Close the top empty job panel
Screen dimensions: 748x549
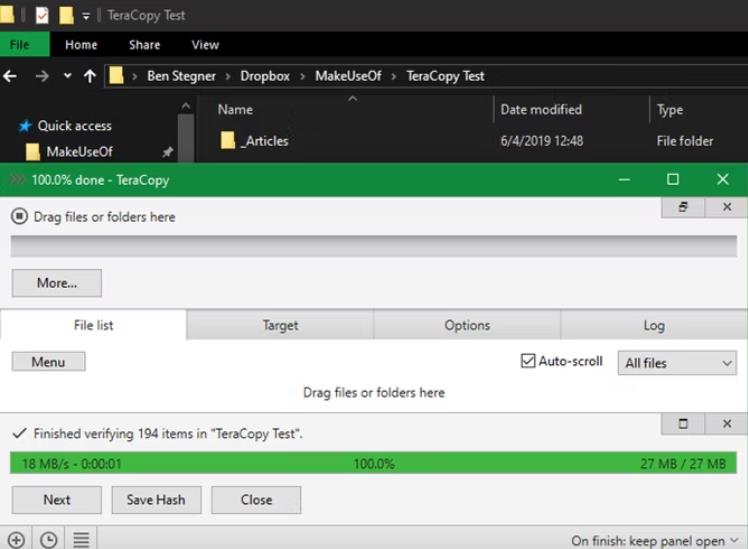pos(726,206)
